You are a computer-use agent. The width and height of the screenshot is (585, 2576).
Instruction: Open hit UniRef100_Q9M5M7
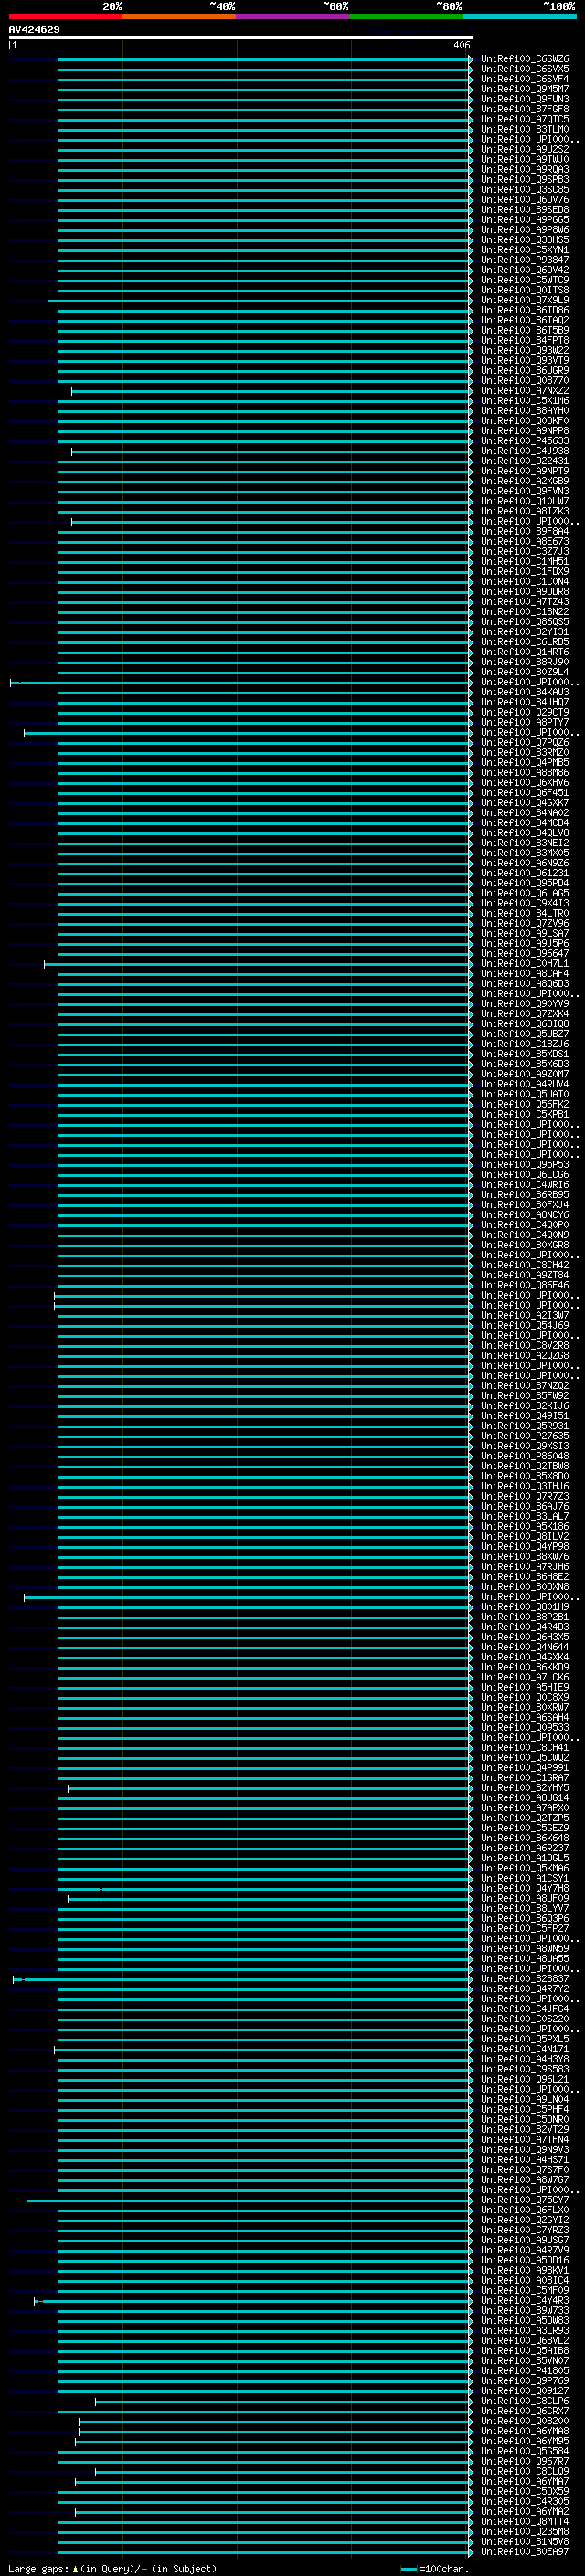pos(525,89)
